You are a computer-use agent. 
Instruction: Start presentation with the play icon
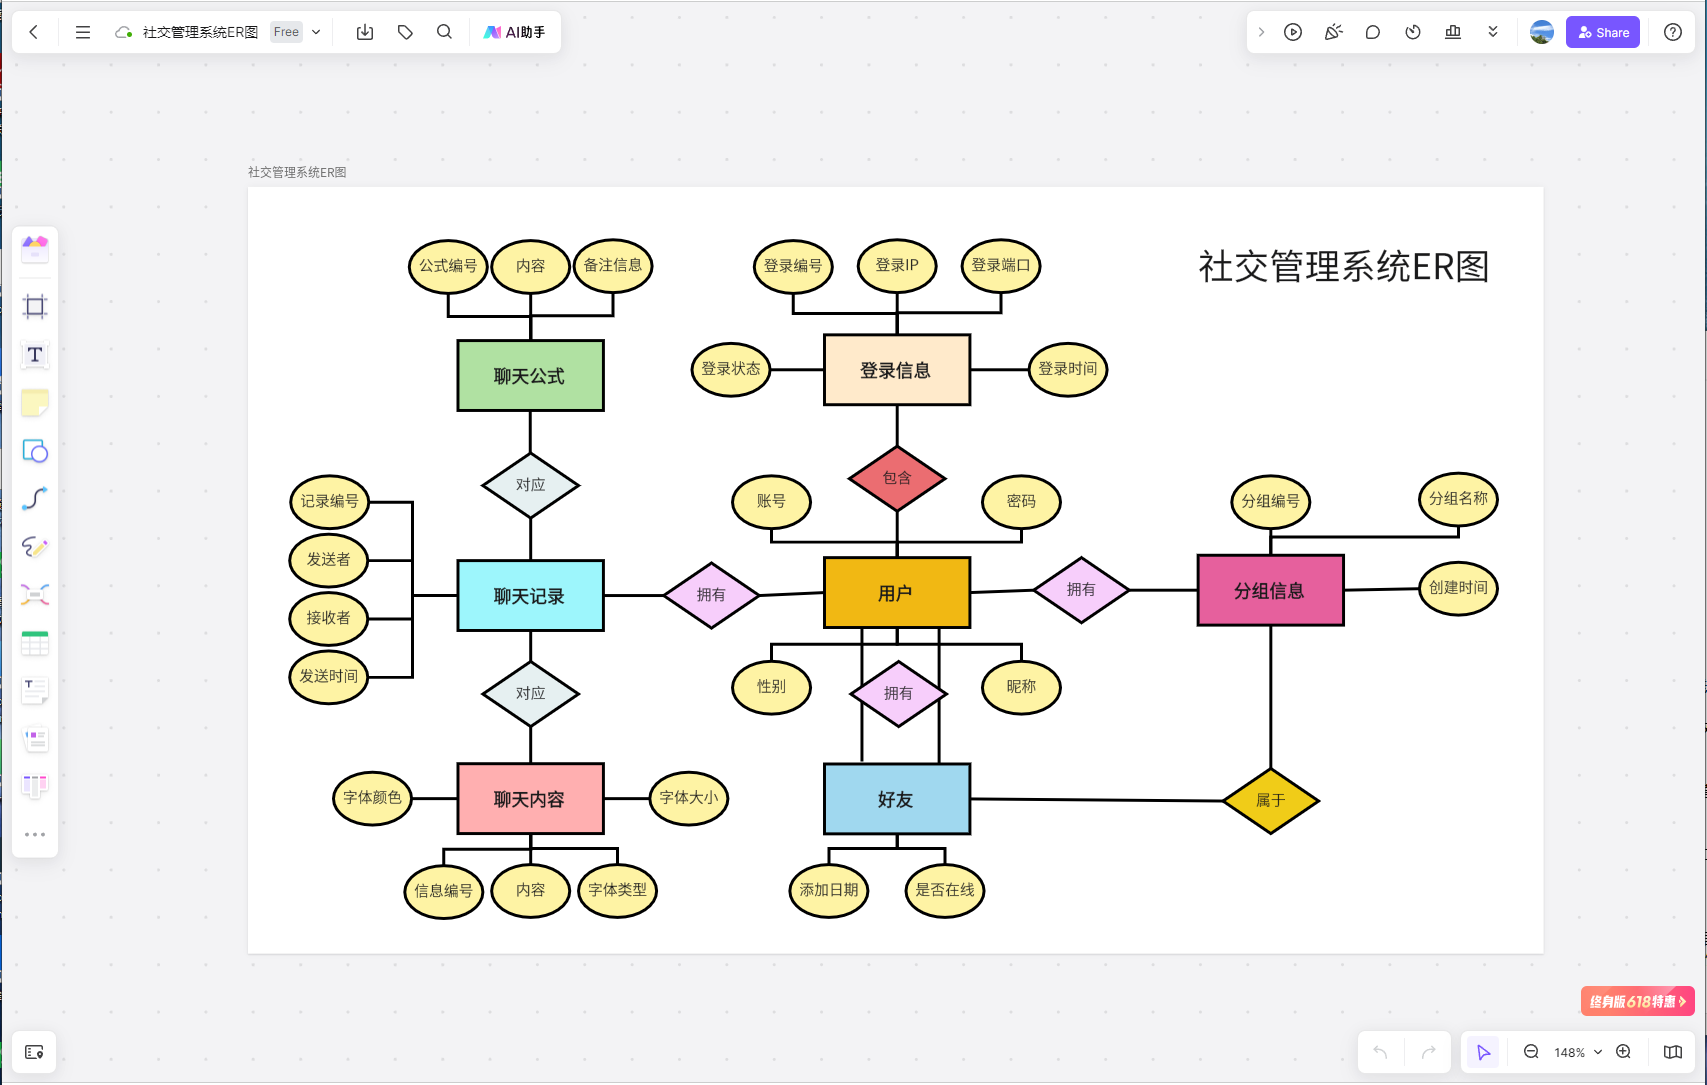click(1293, 32)
